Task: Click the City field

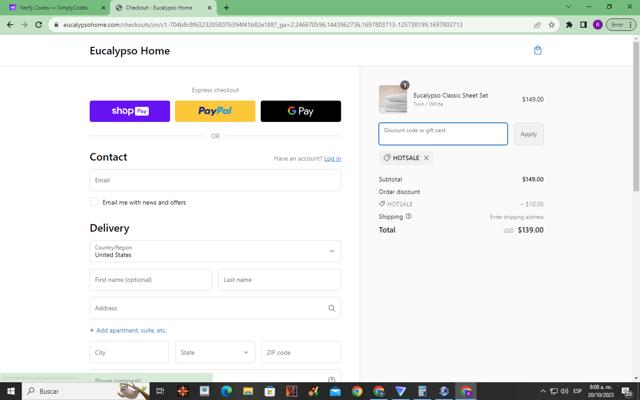Action: click(x=129, y=352)
